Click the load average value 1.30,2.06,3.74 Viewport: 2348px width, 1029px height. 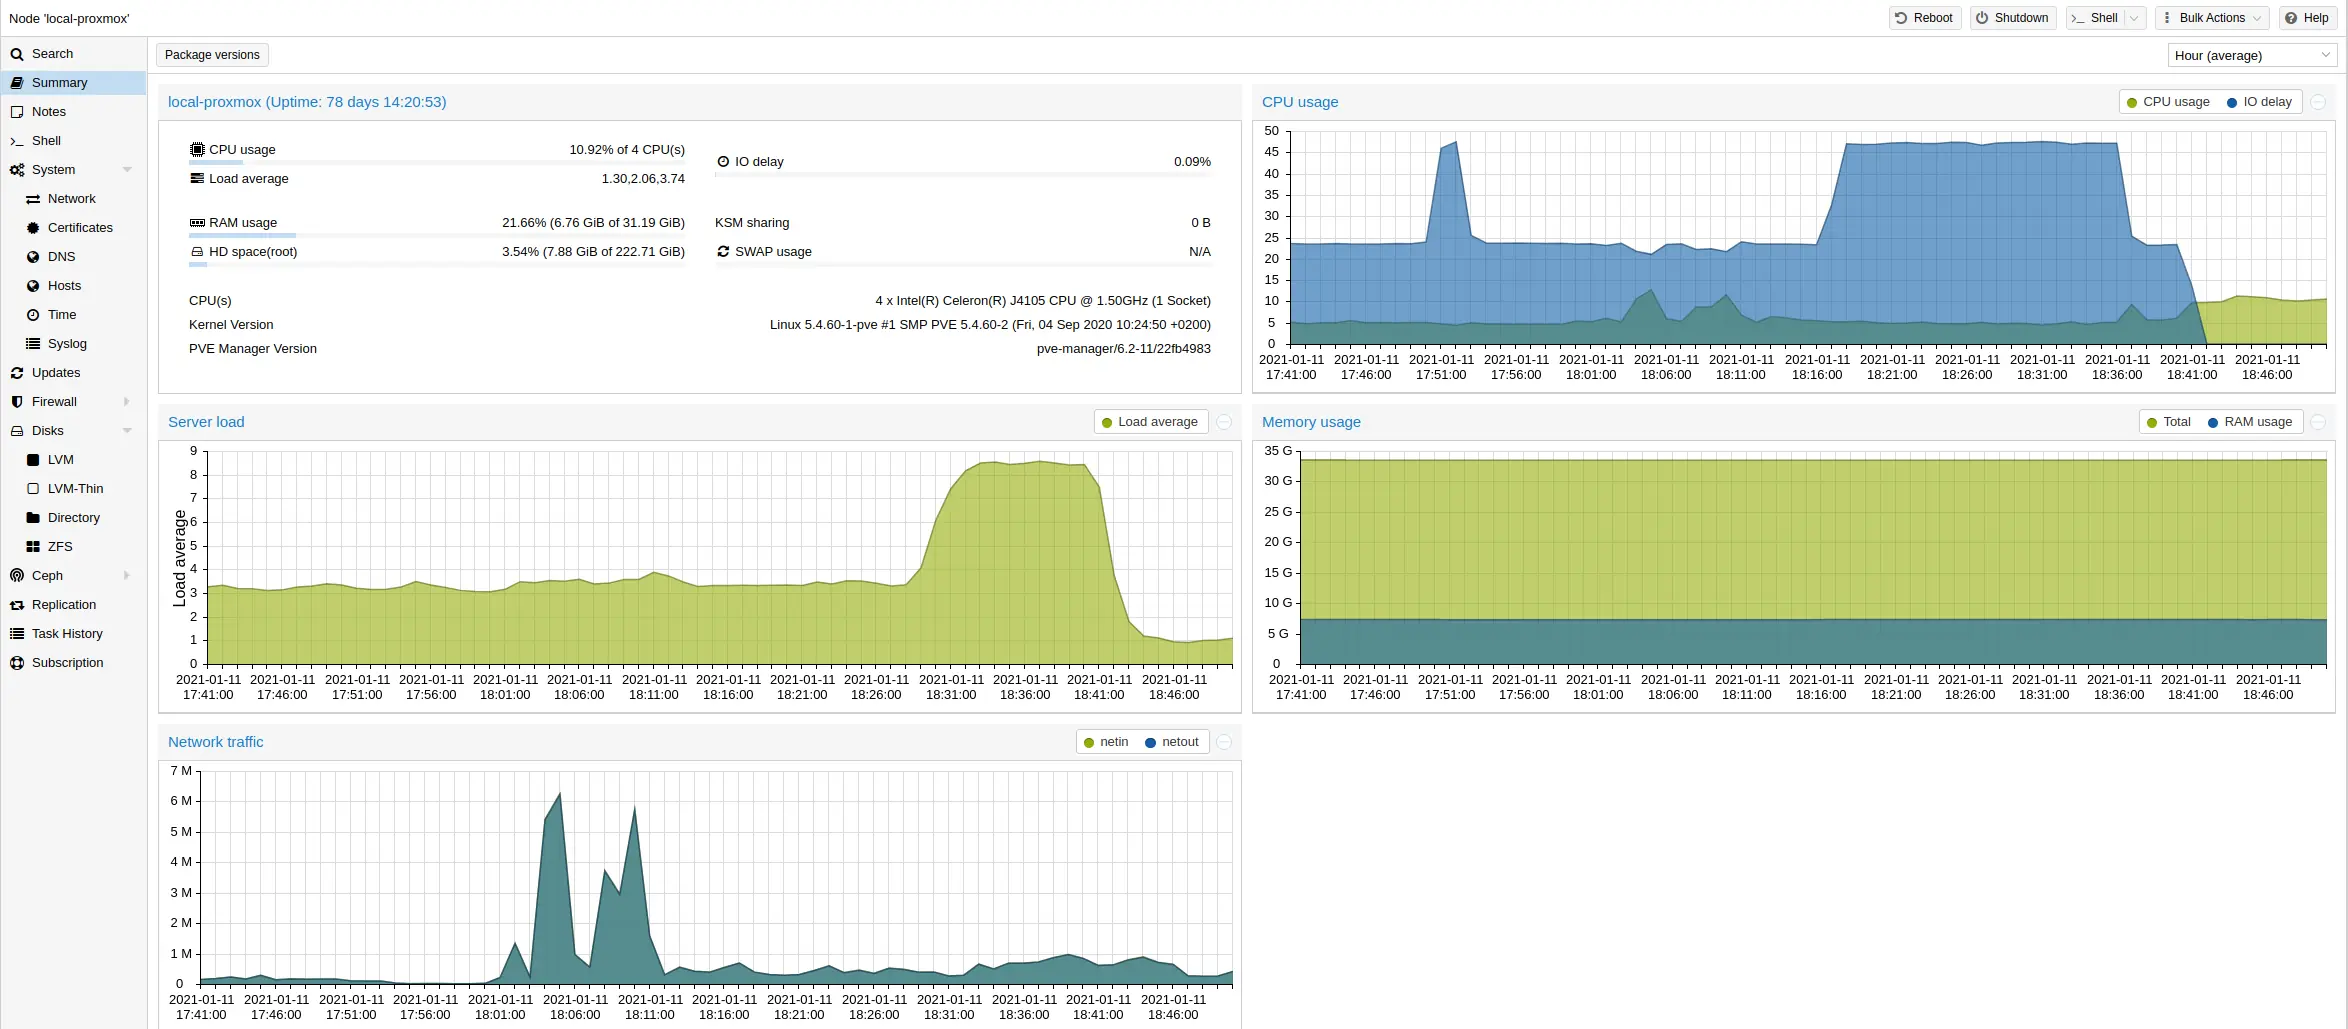click(643, 179)
